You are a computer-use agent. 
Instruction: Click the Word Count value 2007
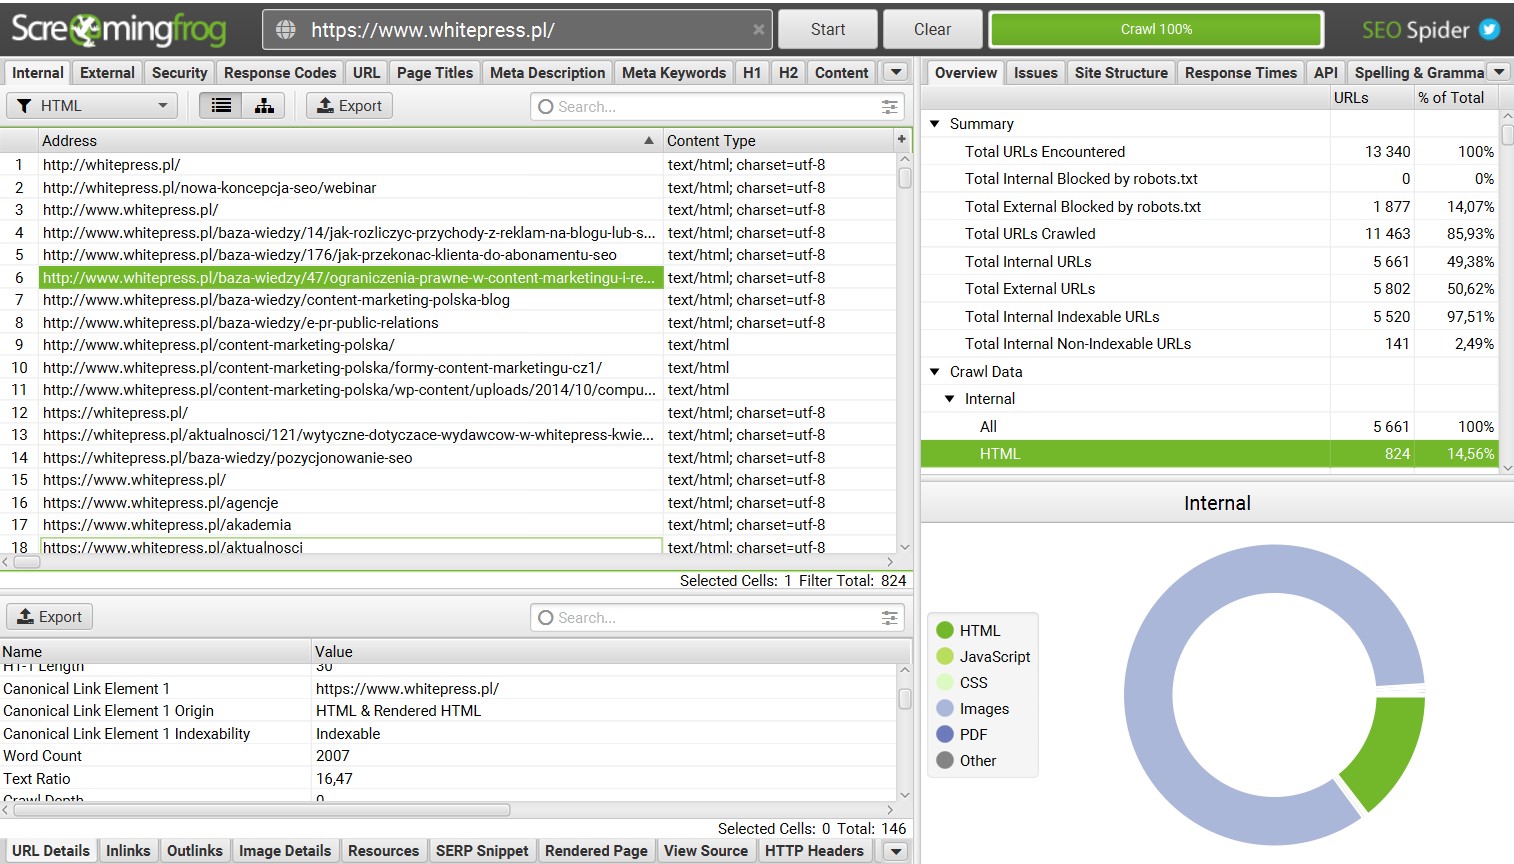click(333, 756)
